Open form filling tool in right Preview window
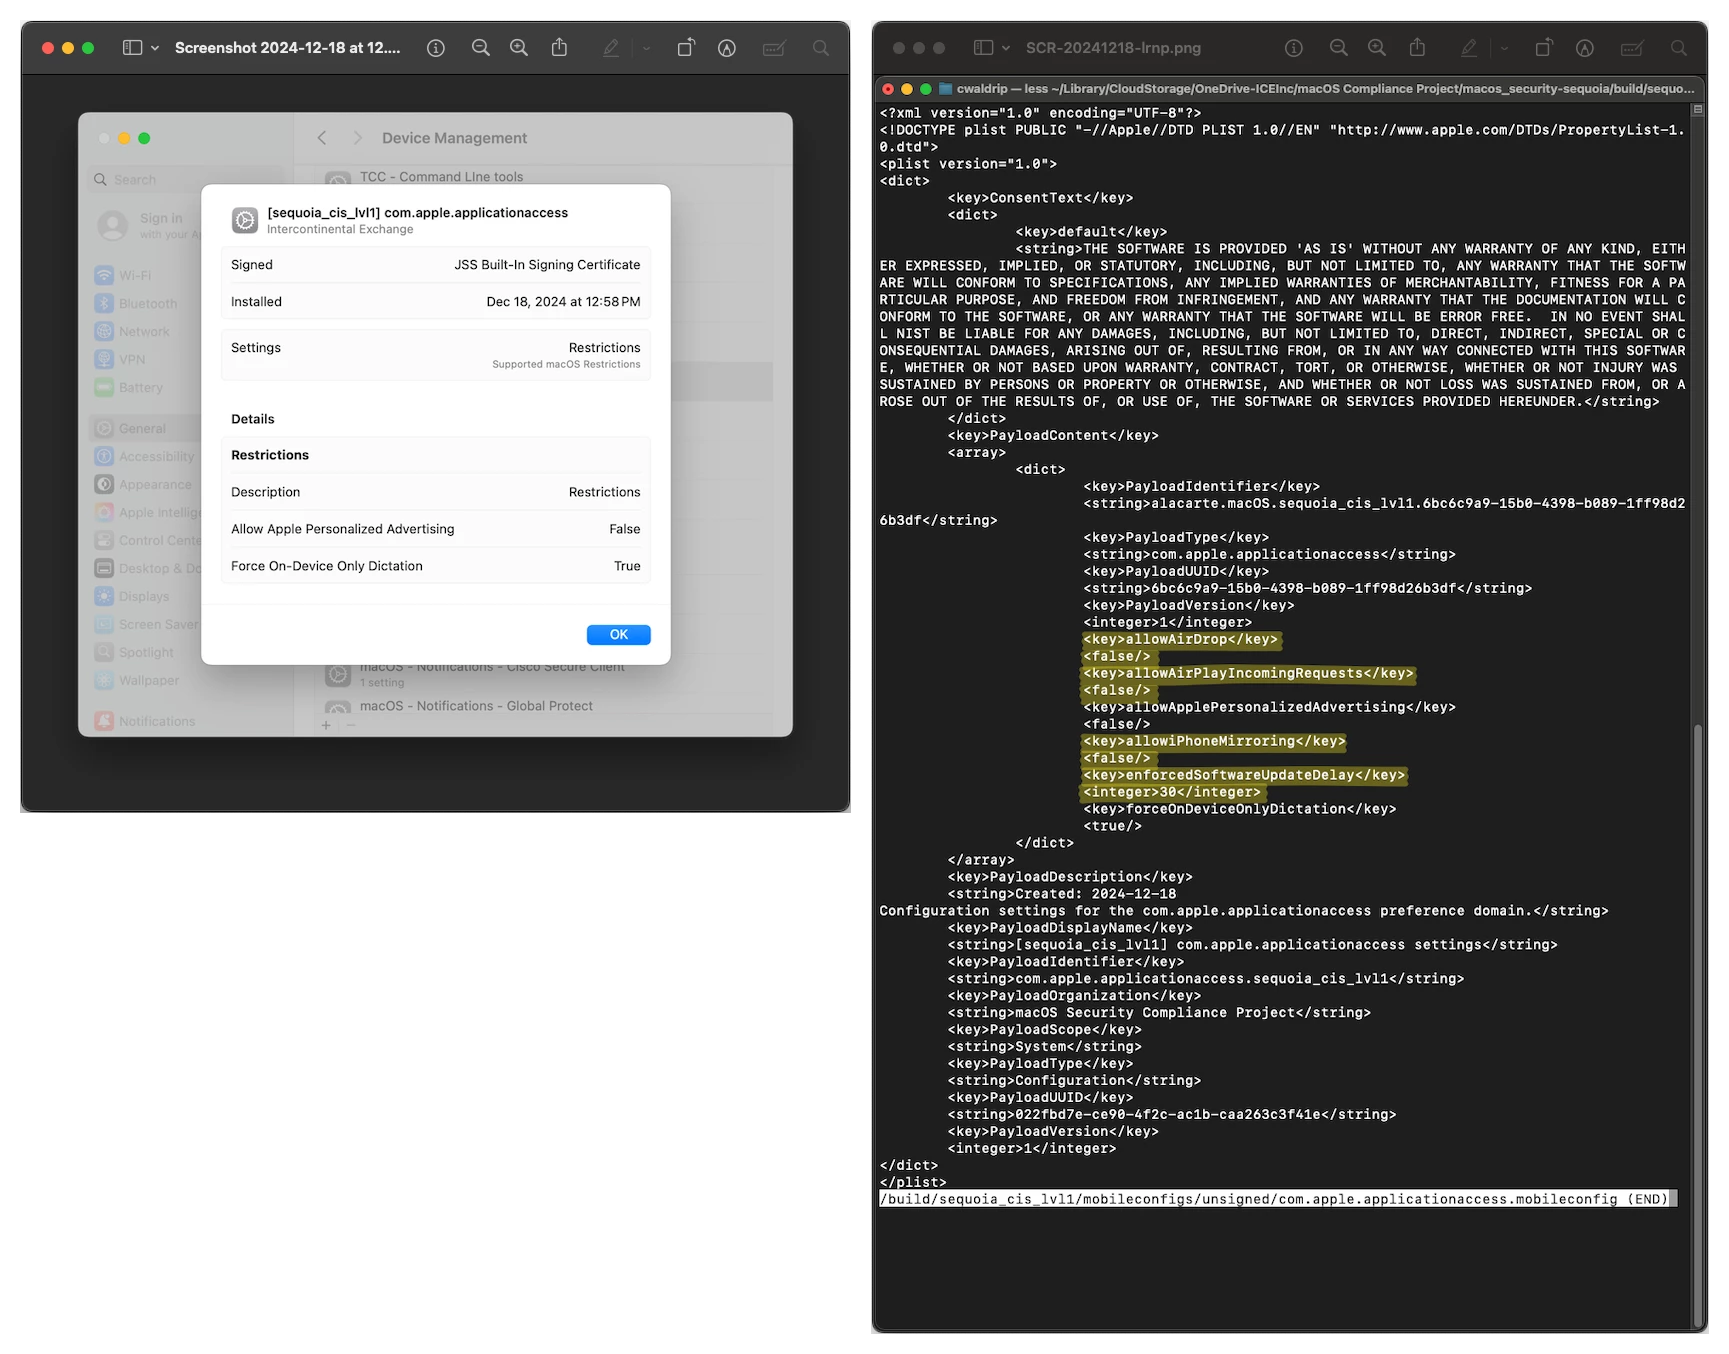Image resolution: width=1729 pixels, height=1354 pixels. click(1632, 48)
